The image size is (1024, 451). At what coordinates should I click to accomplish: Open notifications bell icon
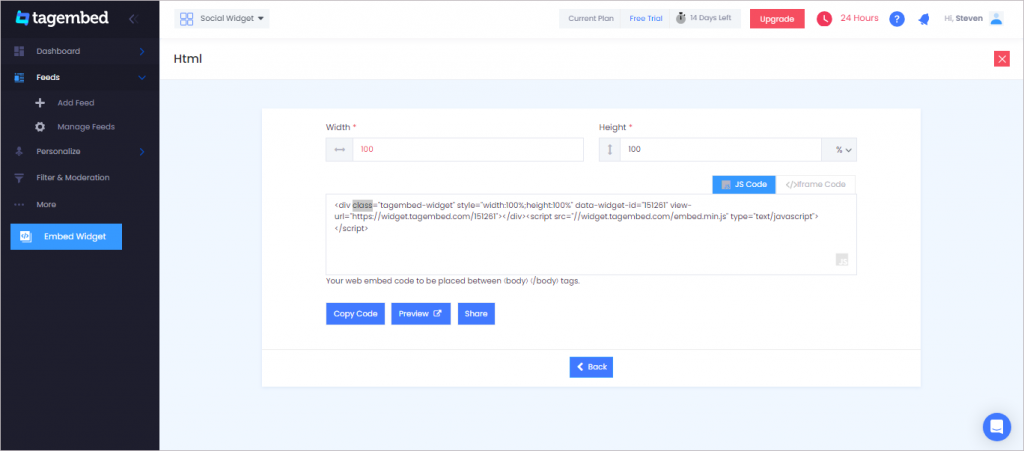pyautogui.click(x=923, y=19)
